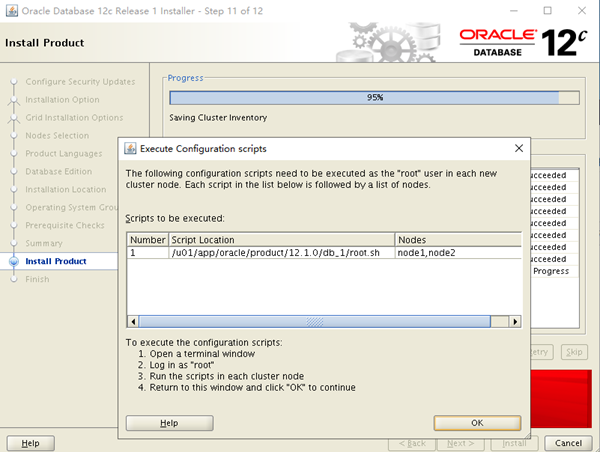Click the Next button in installer window
Image resolution: width=600 pixels, height=452 pixels.
[x=460, y=443]
